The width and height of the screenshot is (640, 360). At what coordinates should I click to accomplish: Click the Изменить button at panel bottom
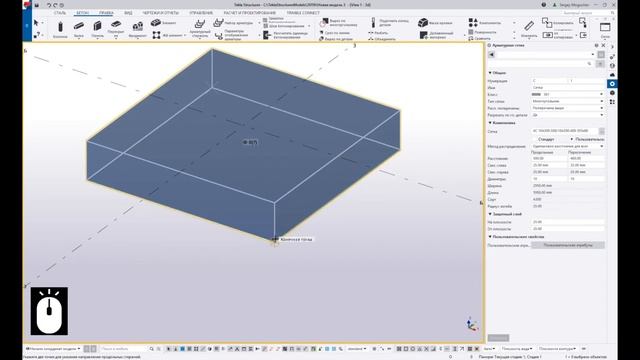pos(498,338)
